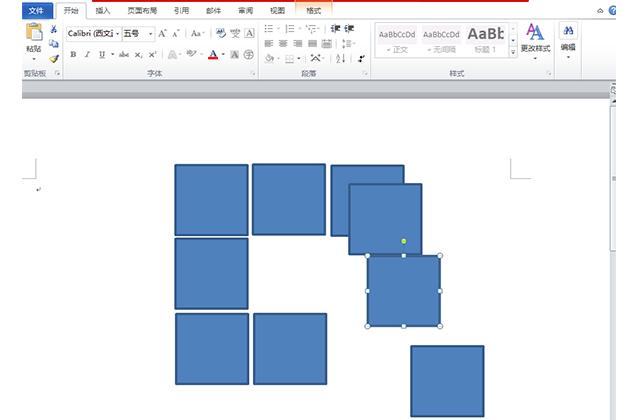640x420 pixels.
Task: Select the blue square with handles
Action: pos(404,291)
